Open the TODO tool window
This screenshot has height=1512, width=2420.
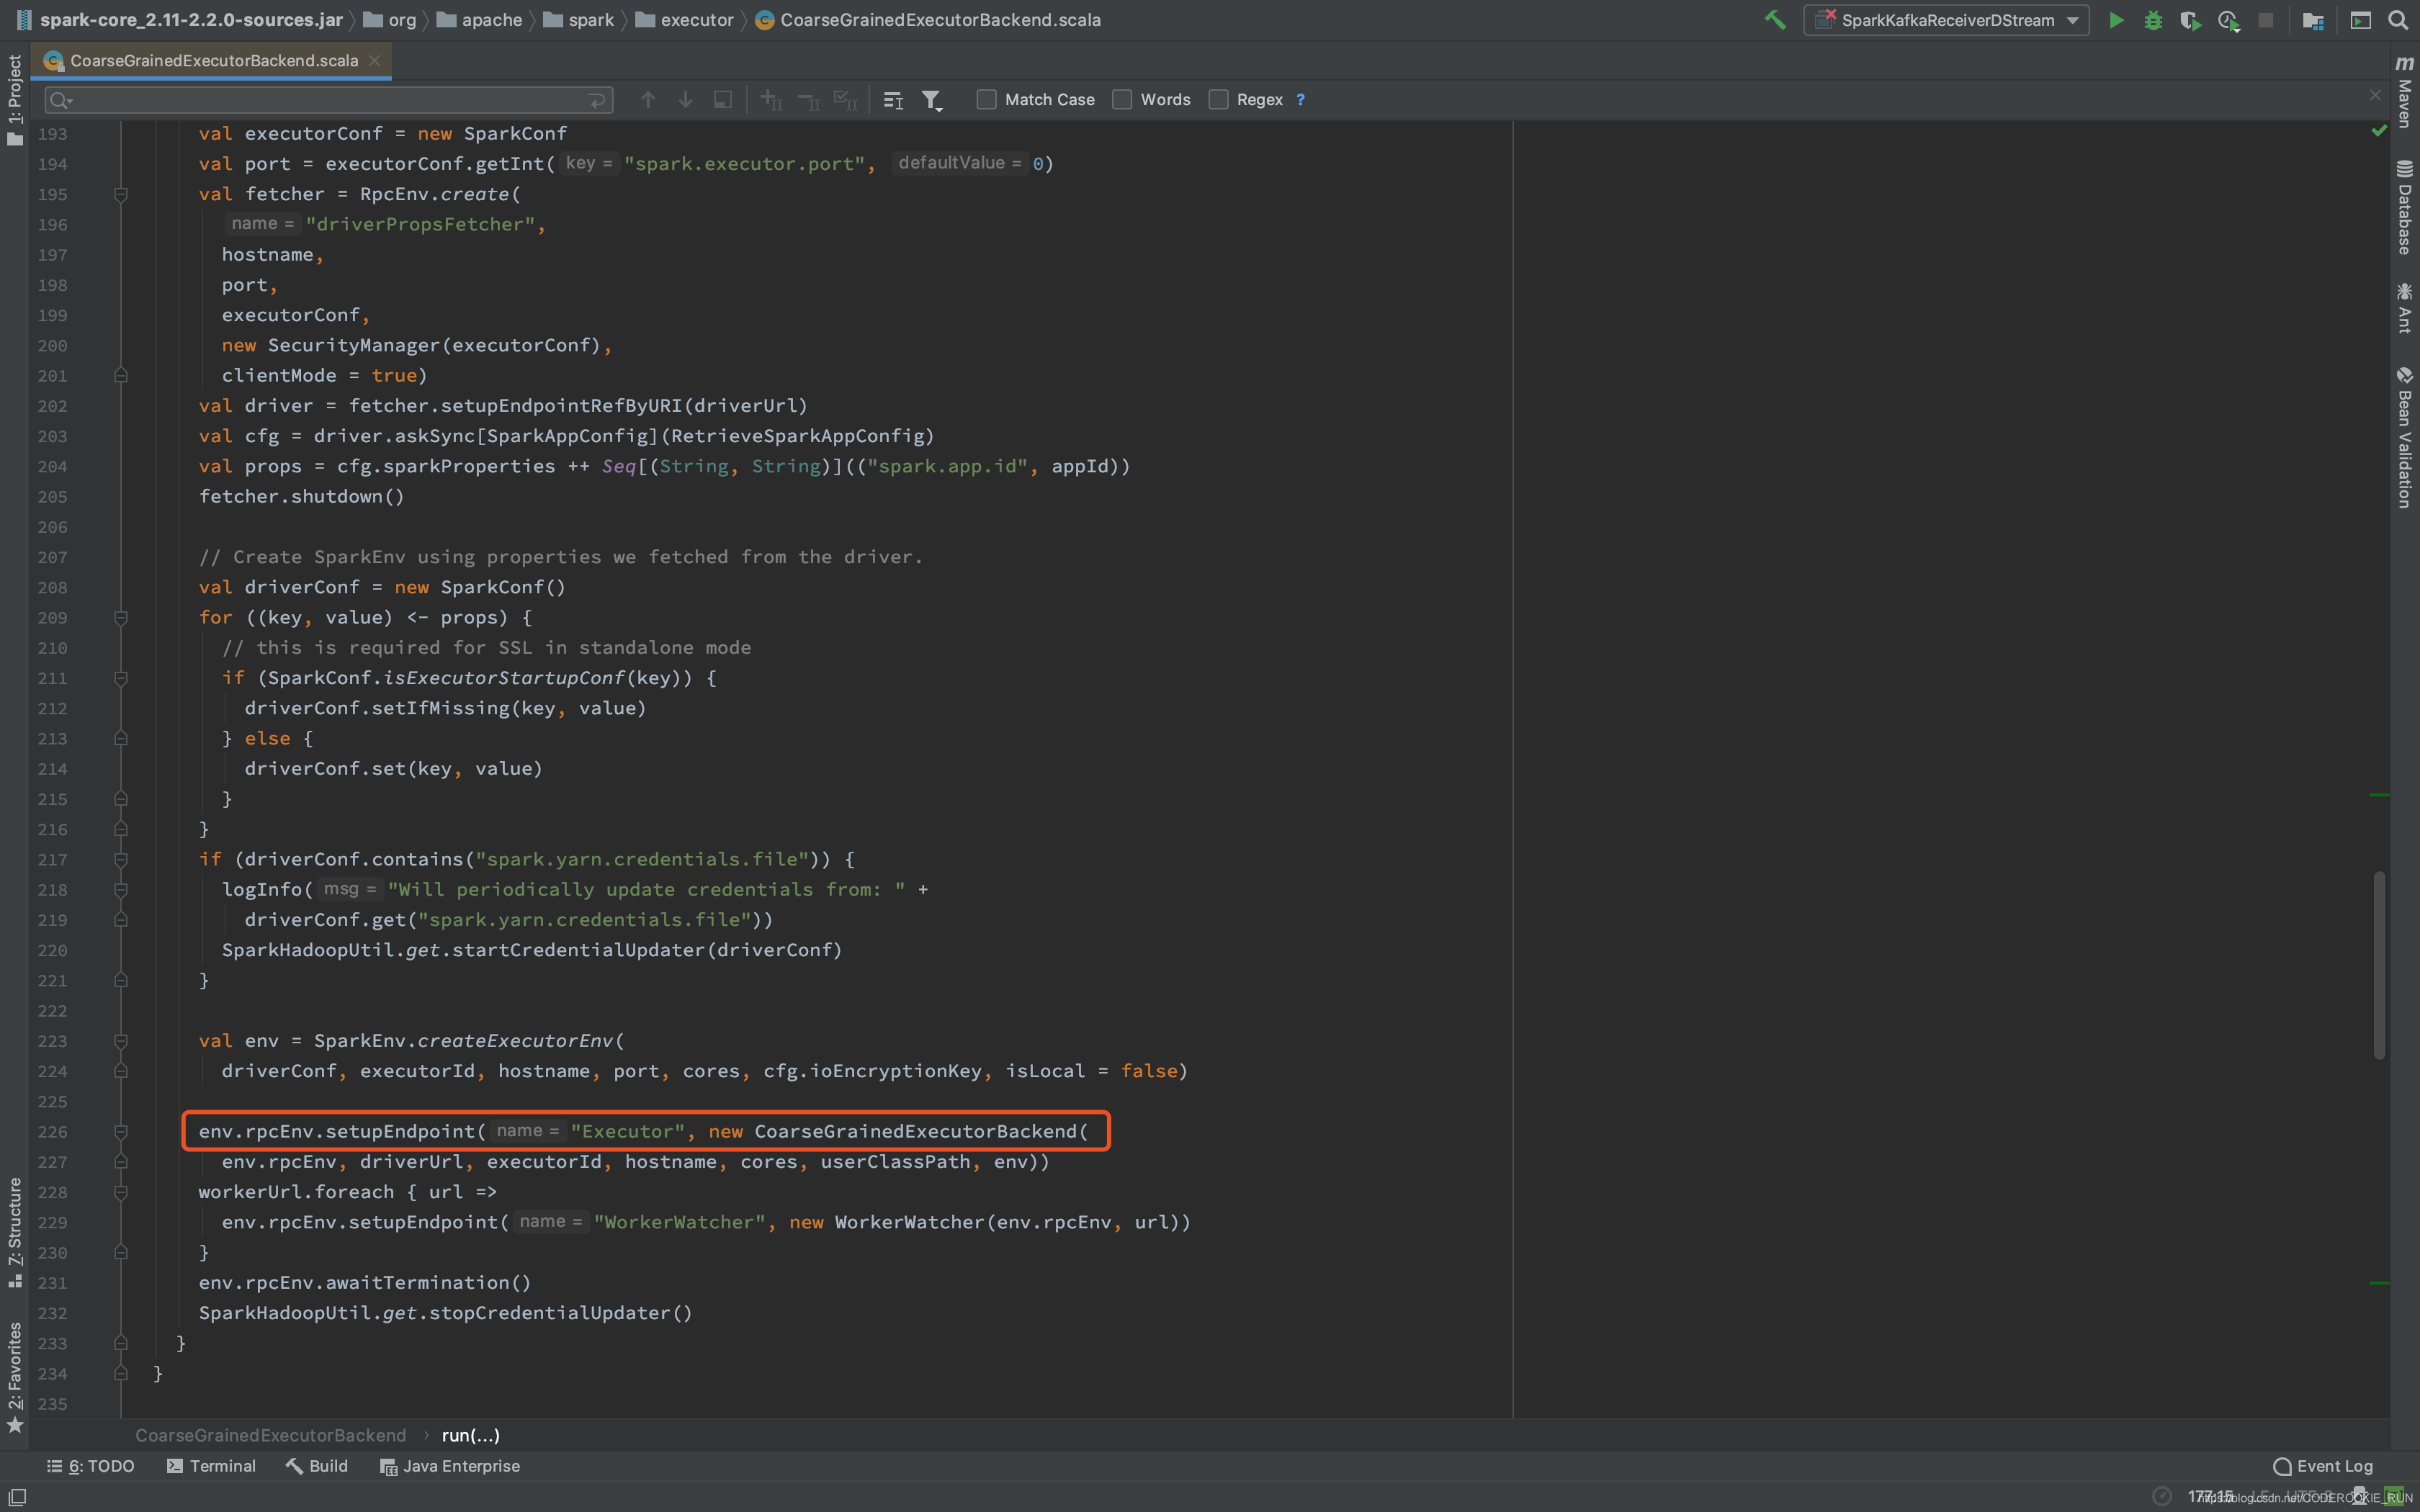[90, 1466]
